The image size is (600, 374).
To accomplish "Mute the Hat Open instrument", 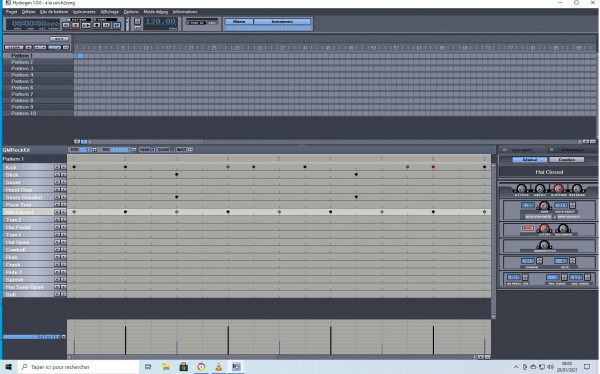I will (57, 242).
